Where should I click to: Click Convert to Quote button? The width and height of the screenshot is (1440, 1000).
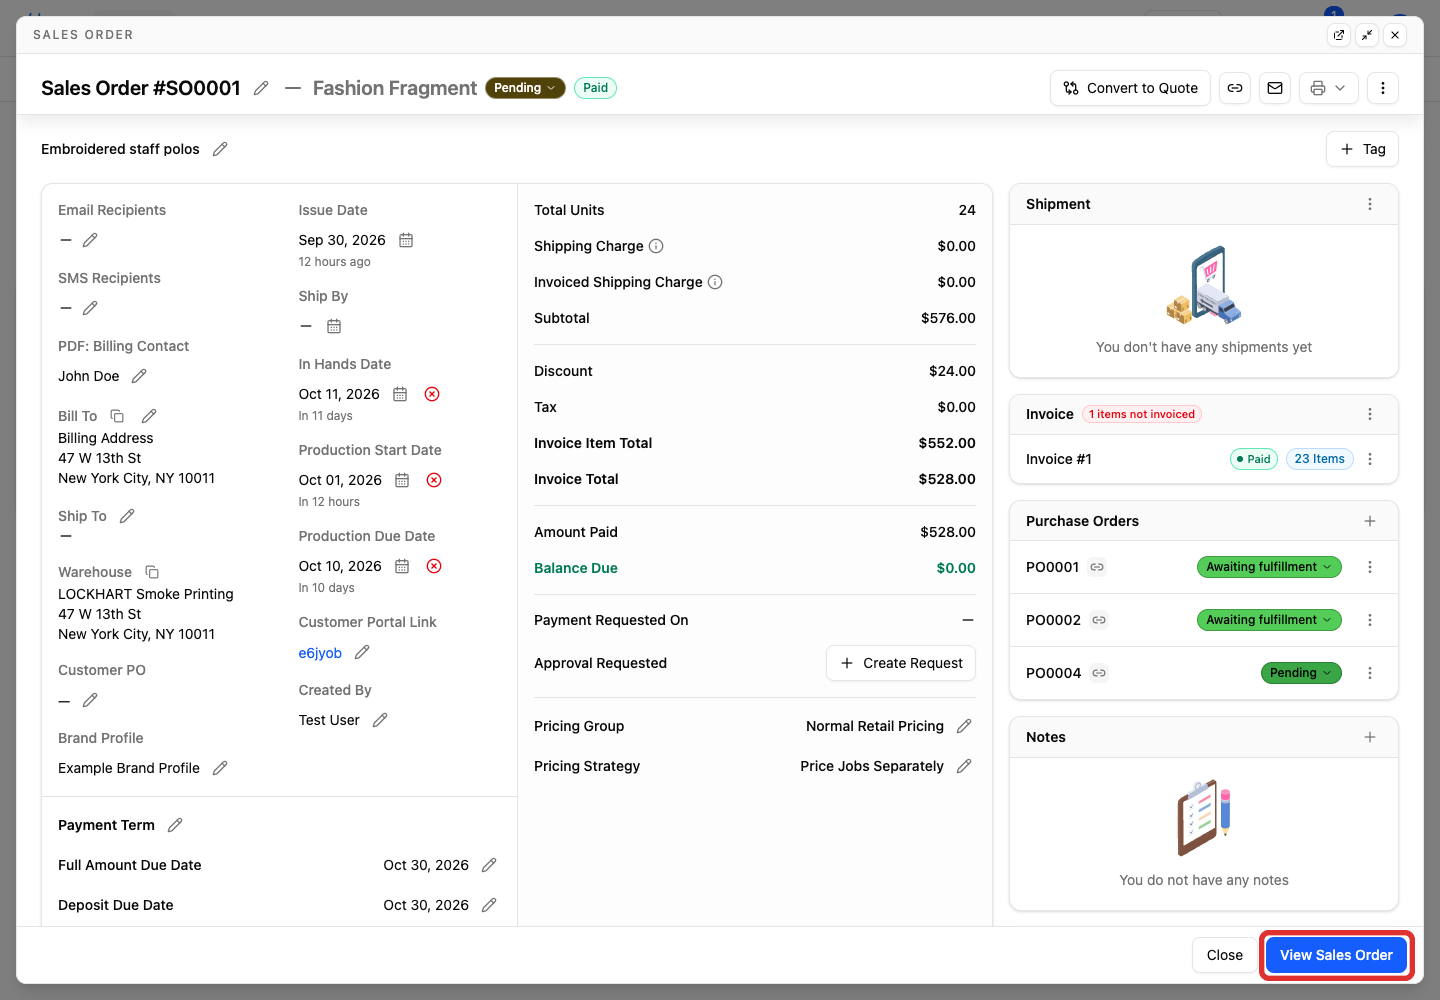point(1130,88)
